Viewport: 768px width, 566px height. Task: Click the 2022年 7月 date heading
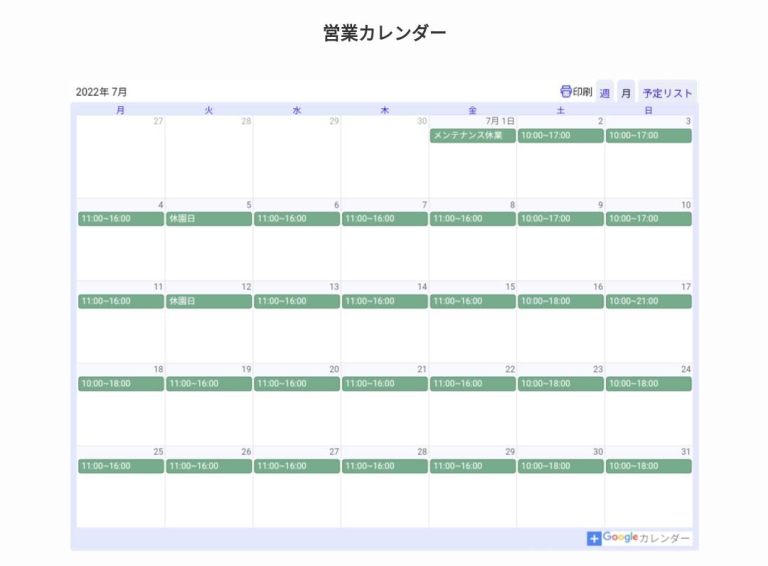pyautogui.click(x=102, y=92)
